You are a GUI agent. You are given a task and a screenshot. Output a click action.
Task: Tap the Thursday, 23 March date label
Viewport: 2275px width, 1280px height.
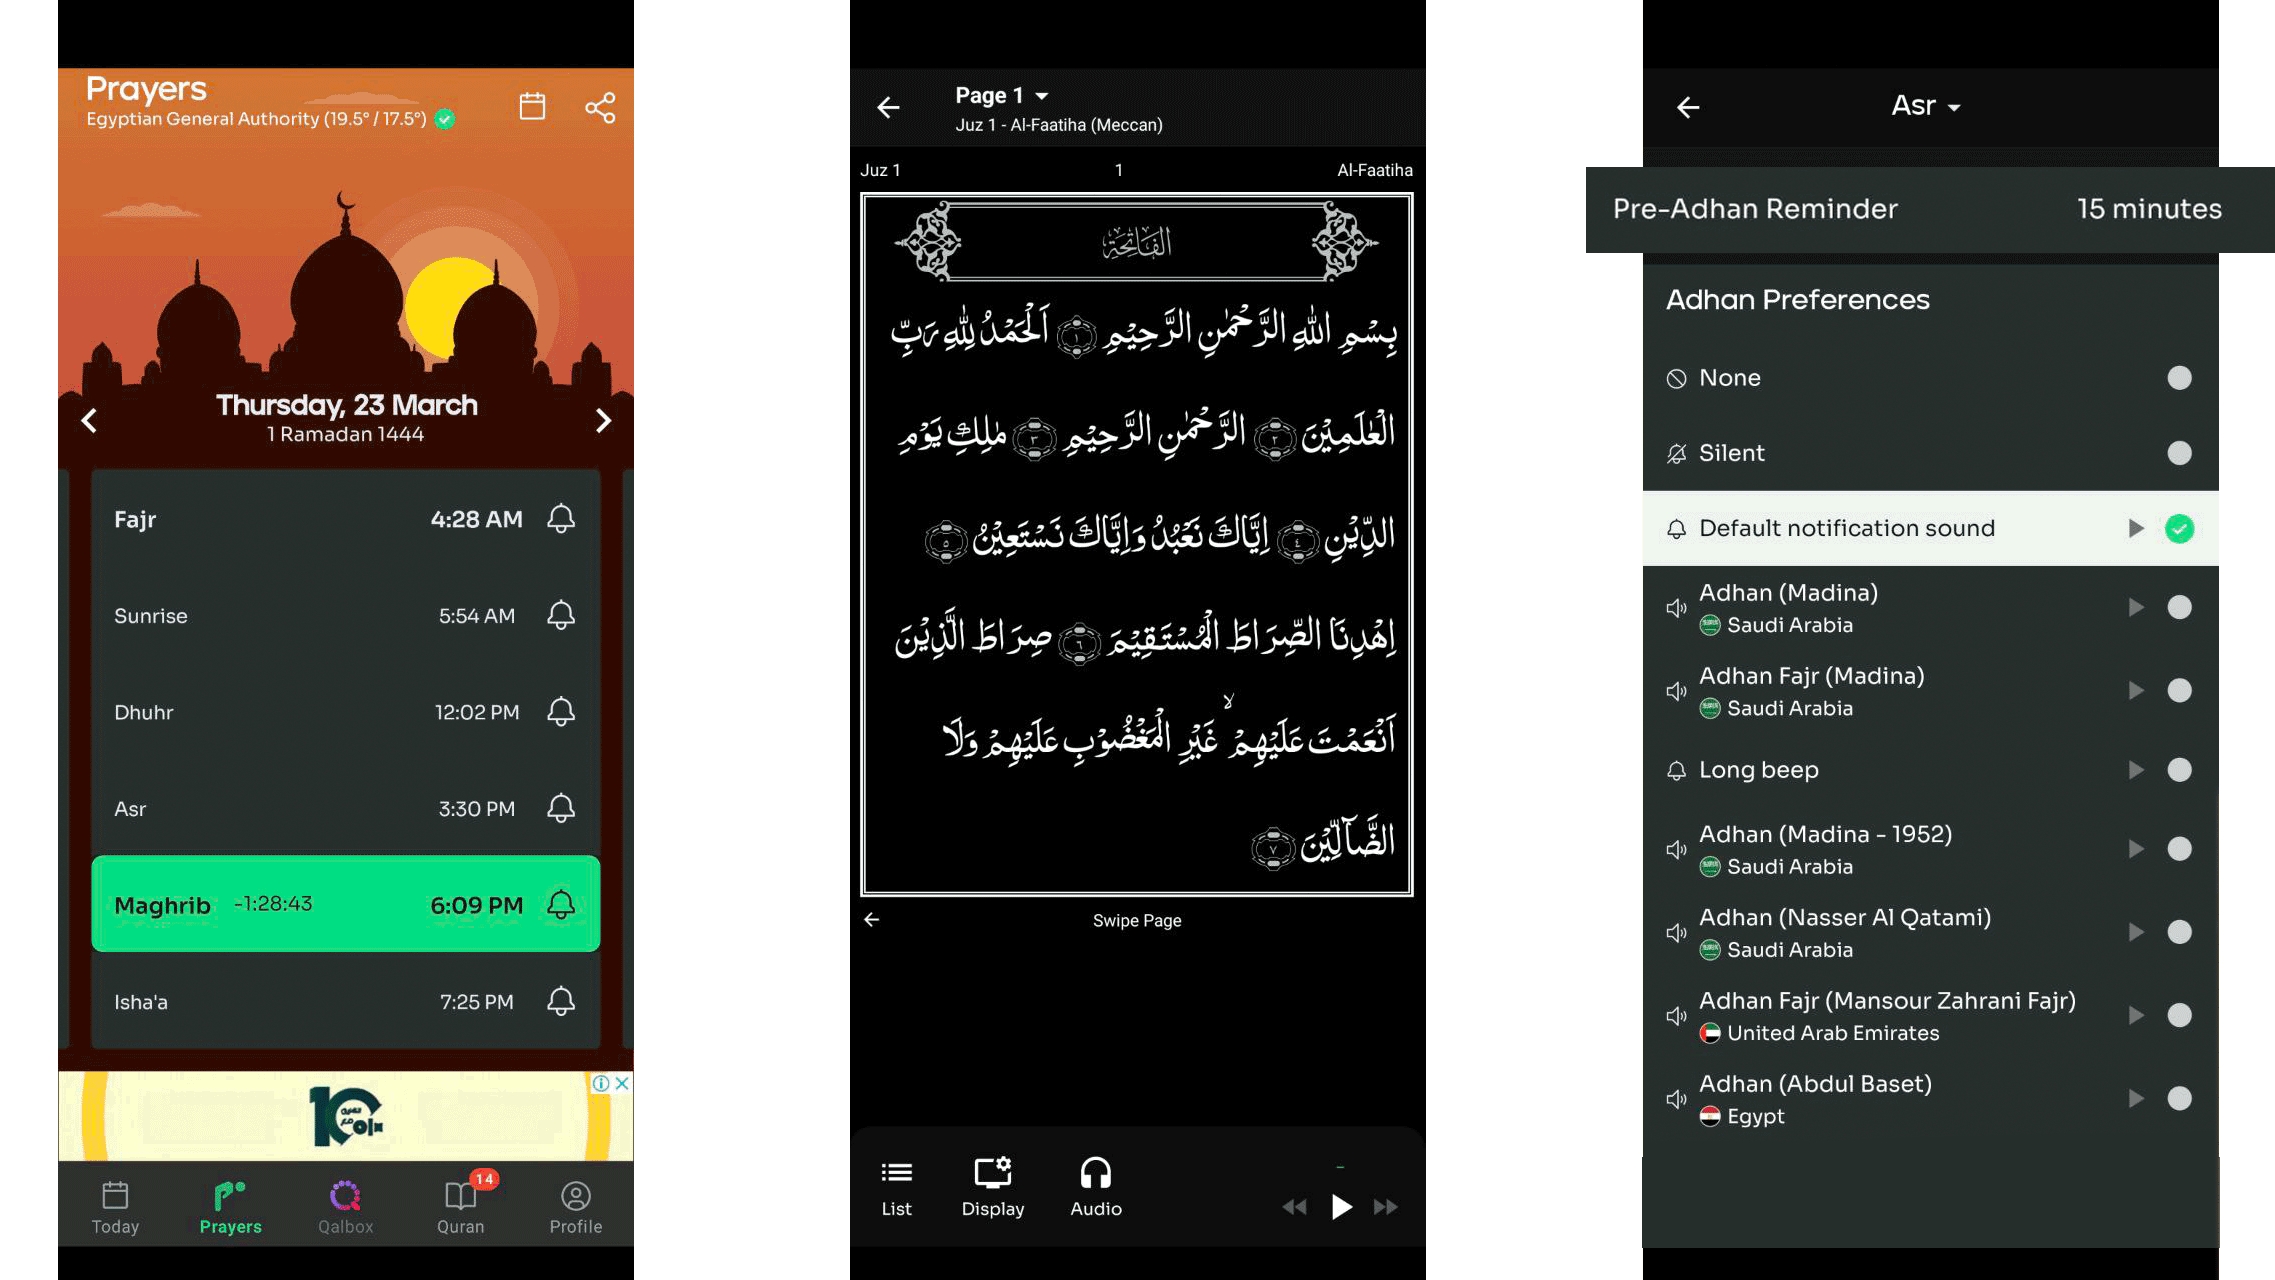pyautogui.click(x=346, y=405)
